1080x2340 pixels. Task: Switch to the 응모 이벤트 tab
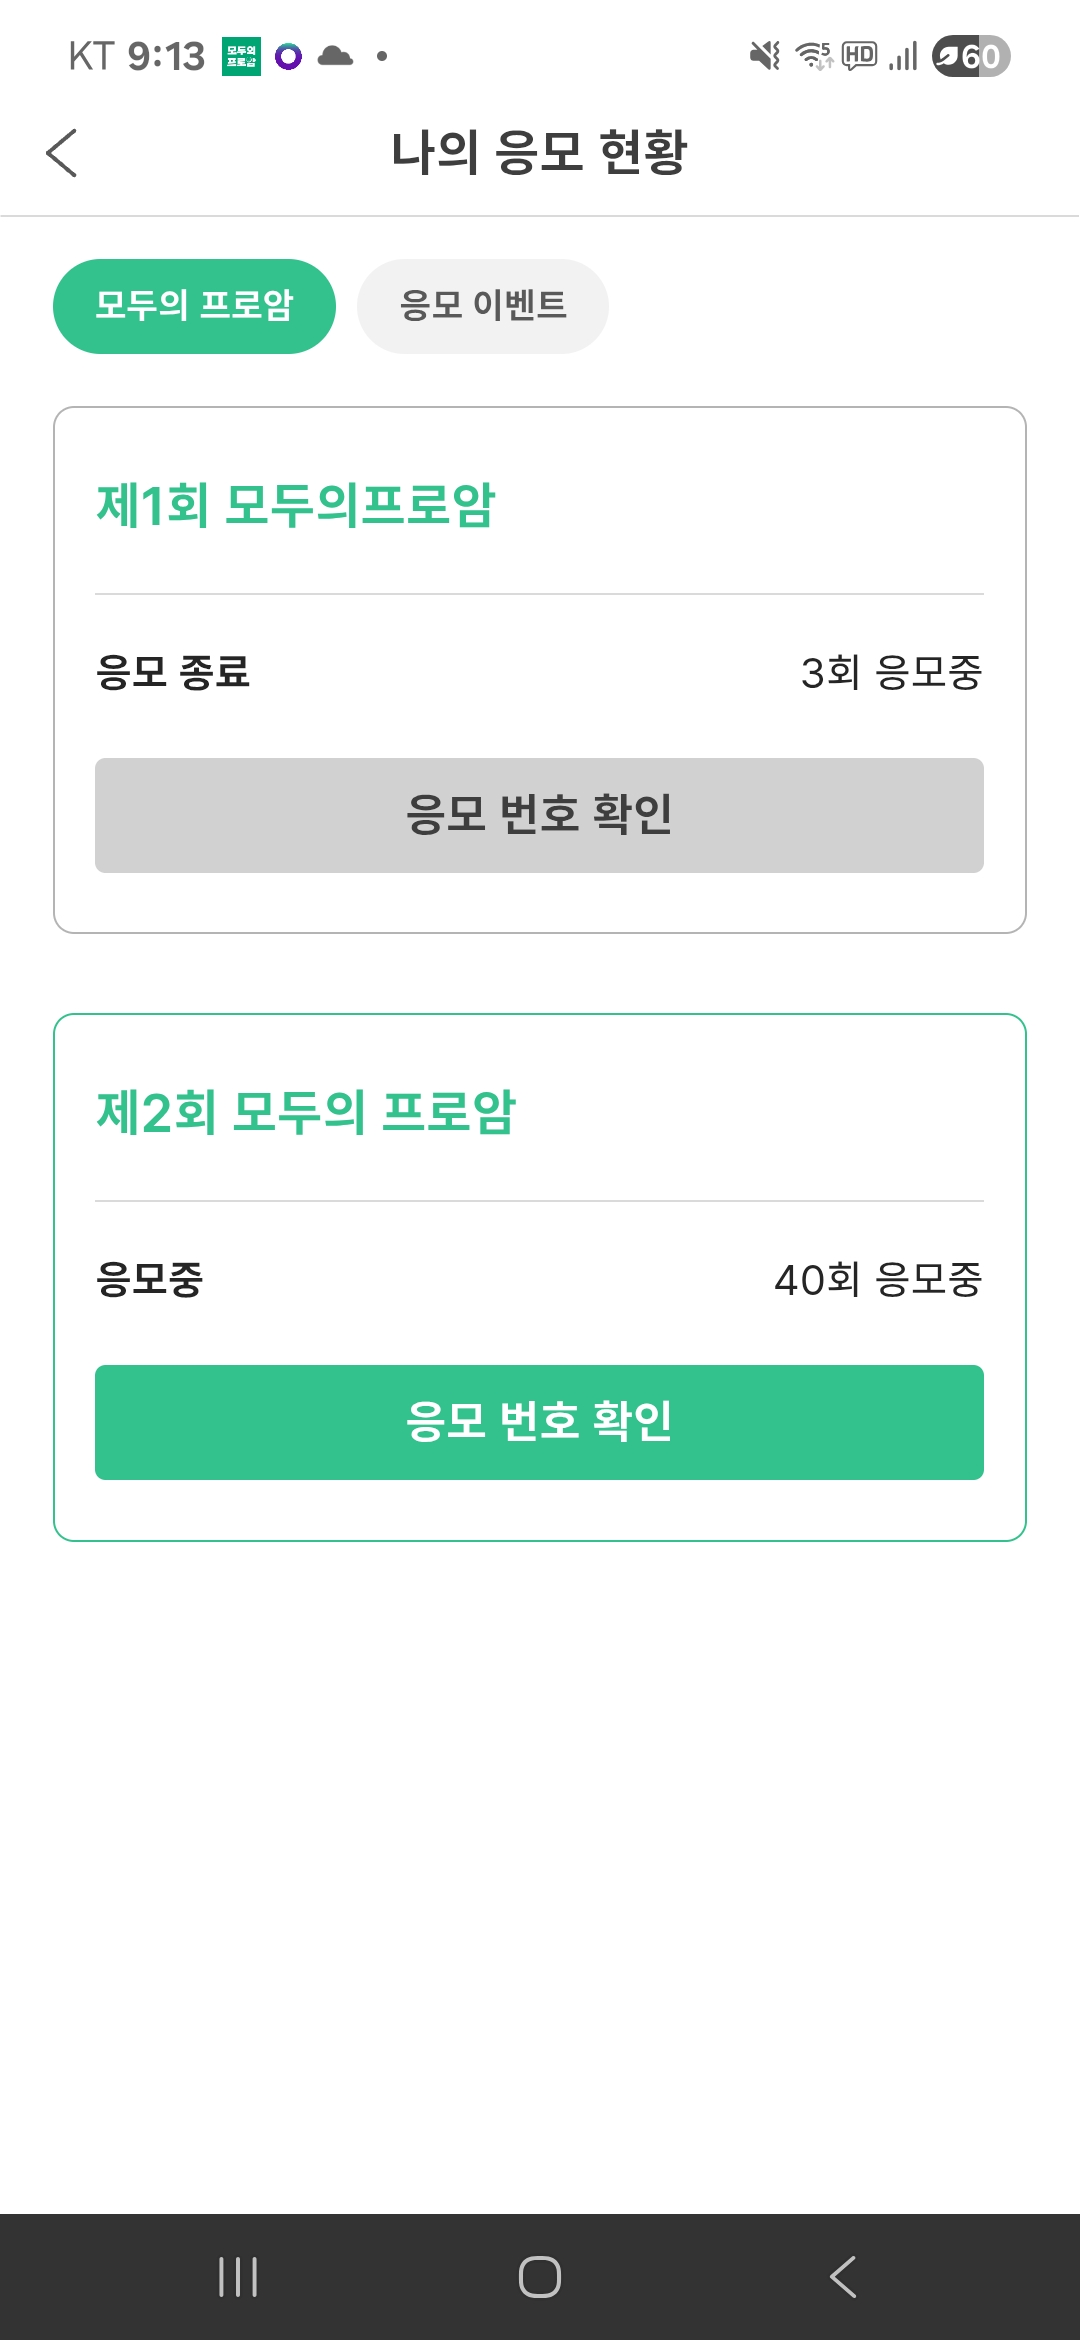[x=483, y=306]
